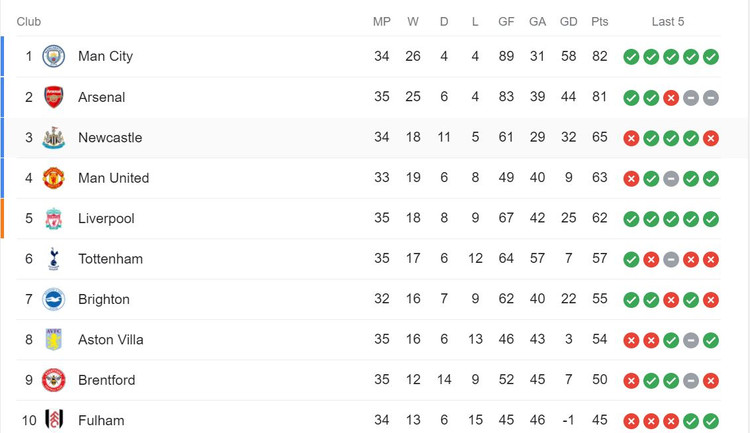Click the Aston Villa club crest
Screen dimensions: 750x433
54,340
